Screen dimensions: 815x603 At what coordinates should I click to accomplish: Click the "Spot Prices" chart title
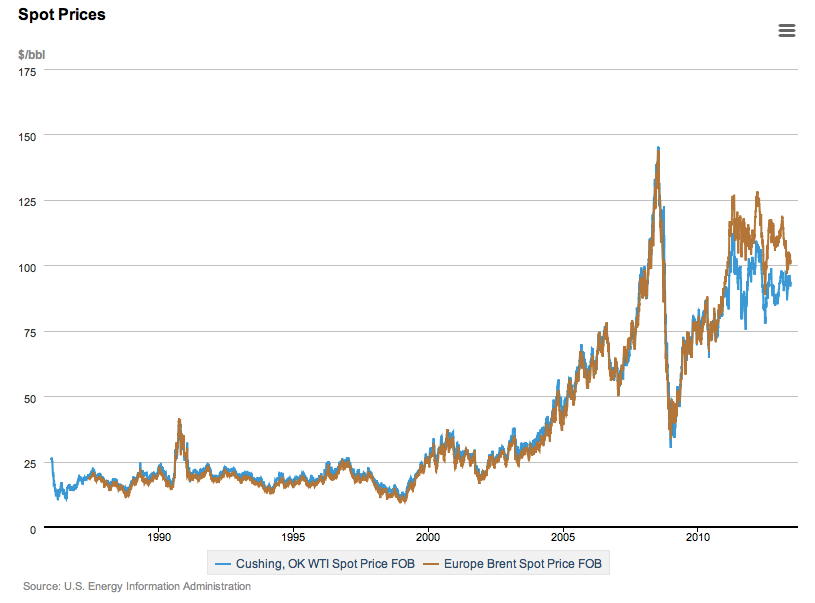point(61,15)
